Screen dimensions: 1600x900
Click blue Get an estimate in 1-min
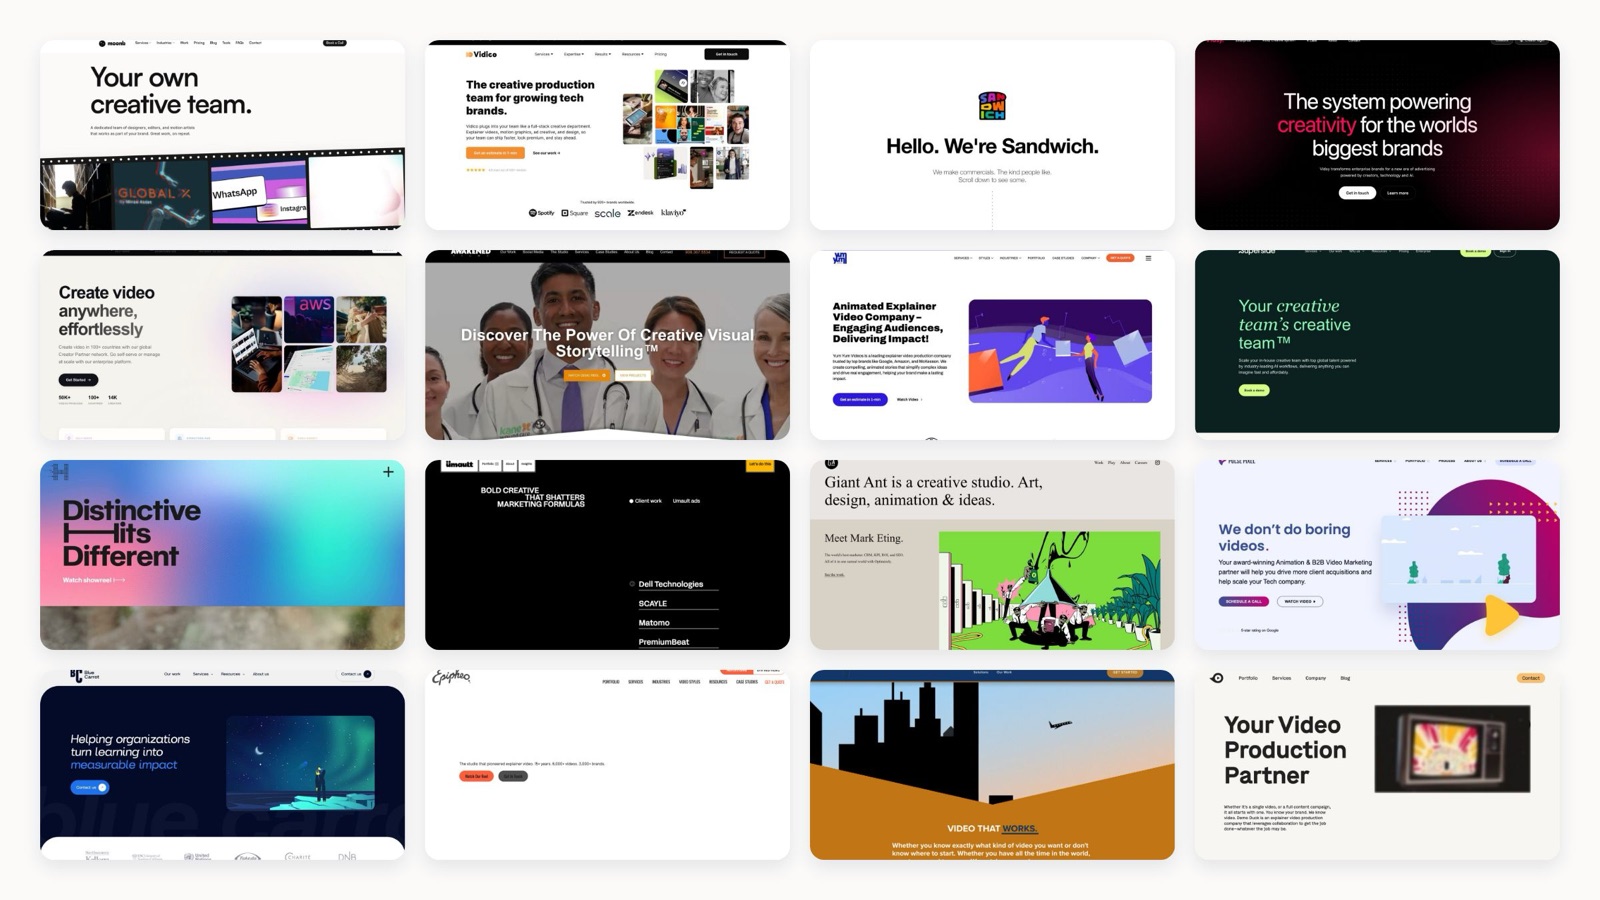(x=860, y=399)
